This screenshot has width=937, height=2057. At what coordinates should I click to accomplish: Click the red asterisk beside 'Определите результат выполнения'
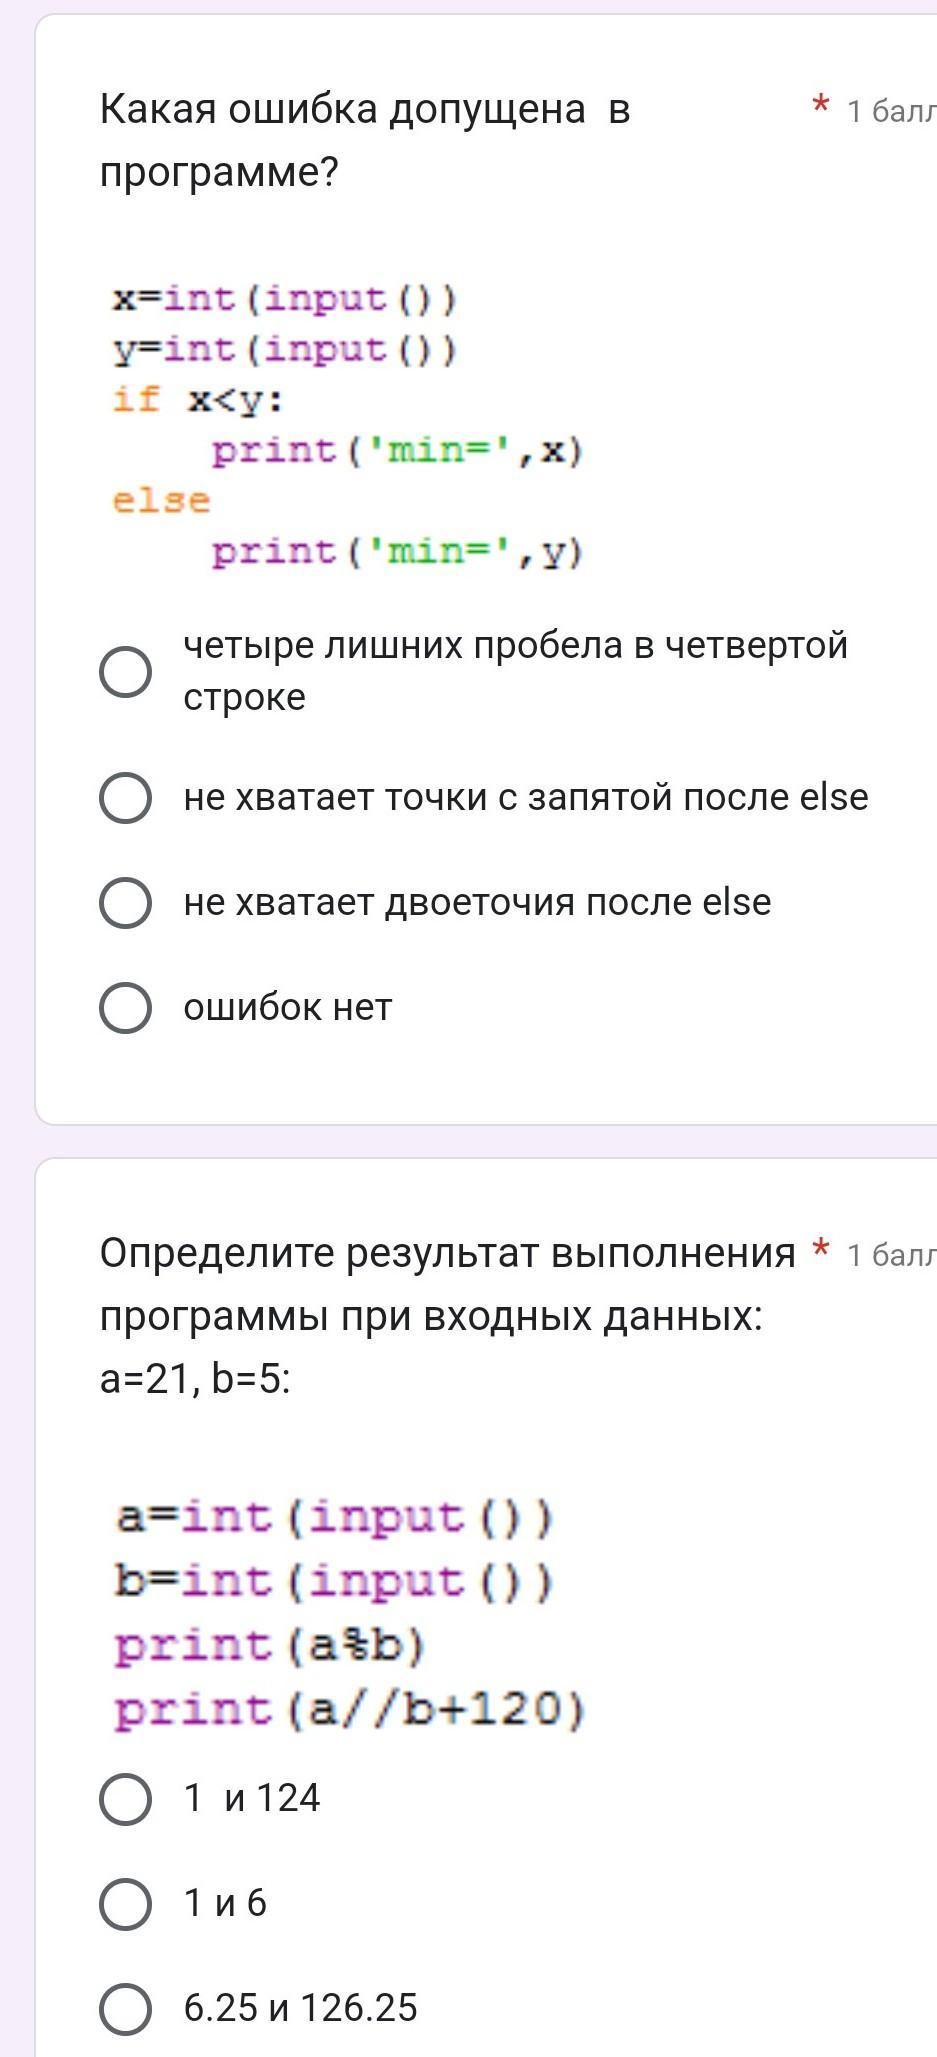[x=820, y=1250]
